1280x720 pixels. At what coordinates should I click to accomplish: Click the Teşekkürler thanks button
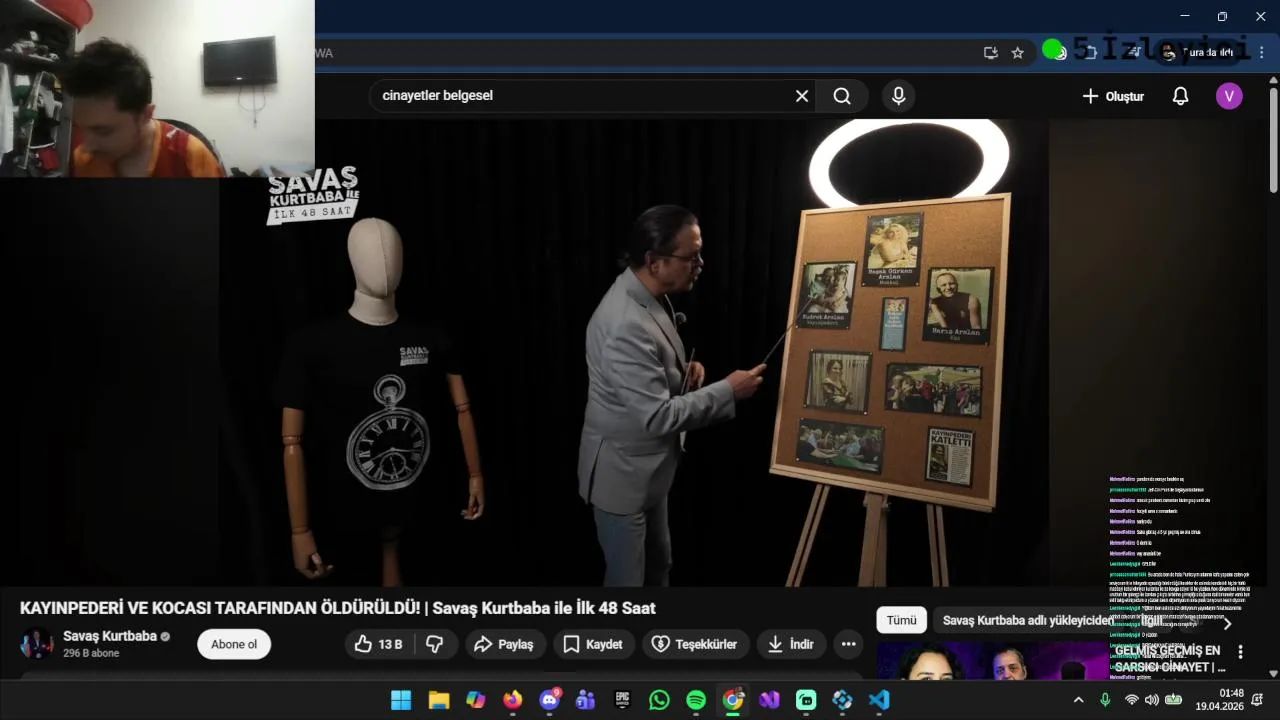pos(695,644)
